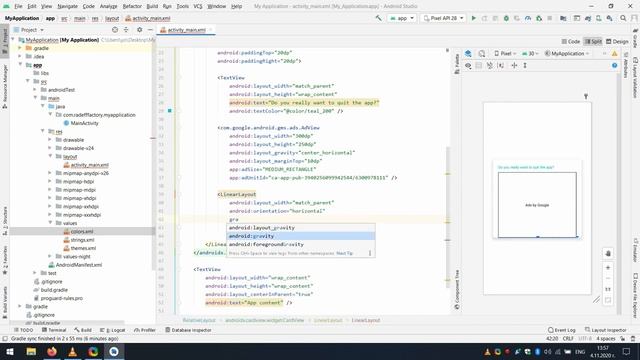The height and width of the screenshot is (360, 640).
Task: Open the blue help icon in design toolbar
Action: coord(614,65)
